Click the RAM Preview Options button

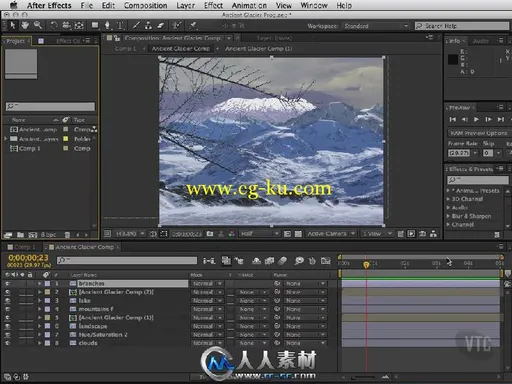point(479,133)
